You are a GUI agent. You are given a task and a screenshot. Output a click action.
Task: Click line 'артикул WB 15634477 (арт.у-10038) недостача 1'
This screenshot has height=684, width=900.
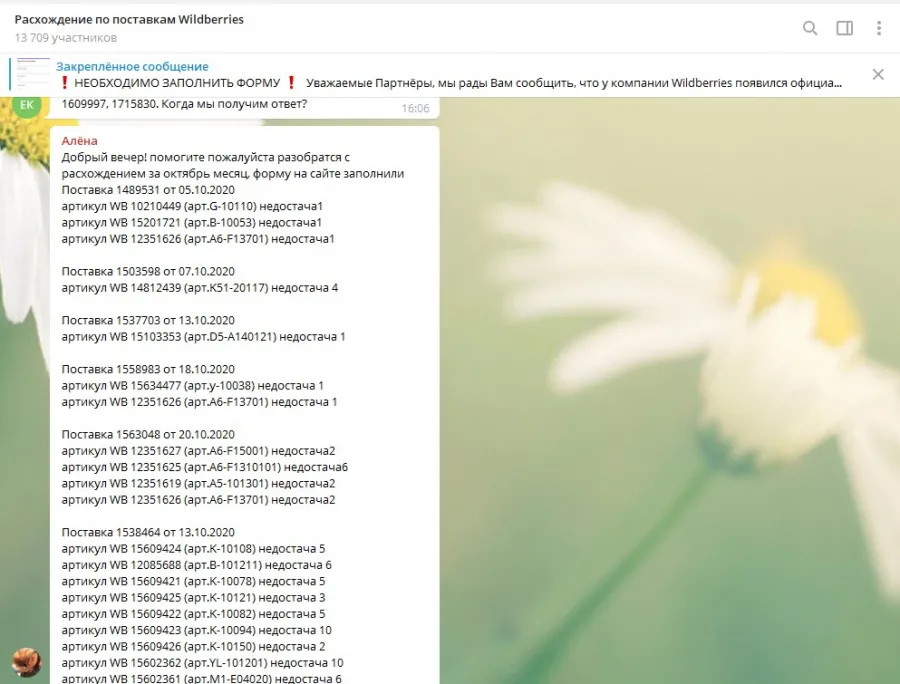pos(192,386)
